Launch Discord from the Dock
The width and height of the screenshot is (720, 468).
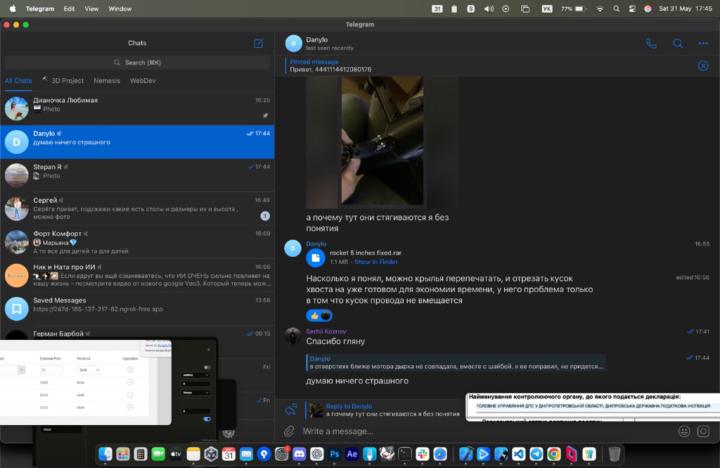299,454
